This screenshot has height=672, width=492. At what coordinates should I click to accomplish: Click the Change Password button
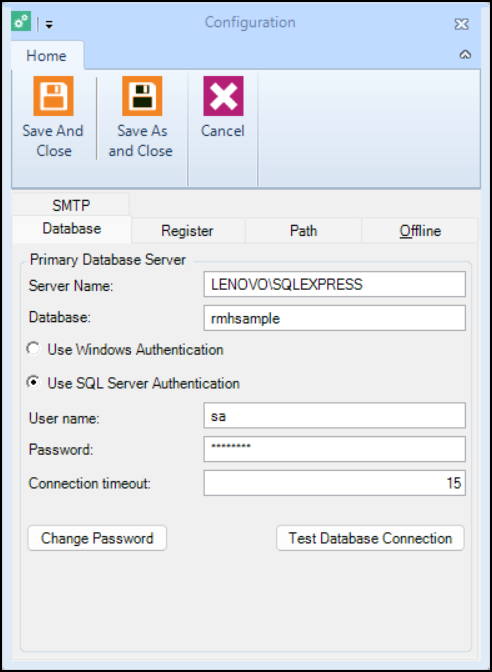click(97, 538)
